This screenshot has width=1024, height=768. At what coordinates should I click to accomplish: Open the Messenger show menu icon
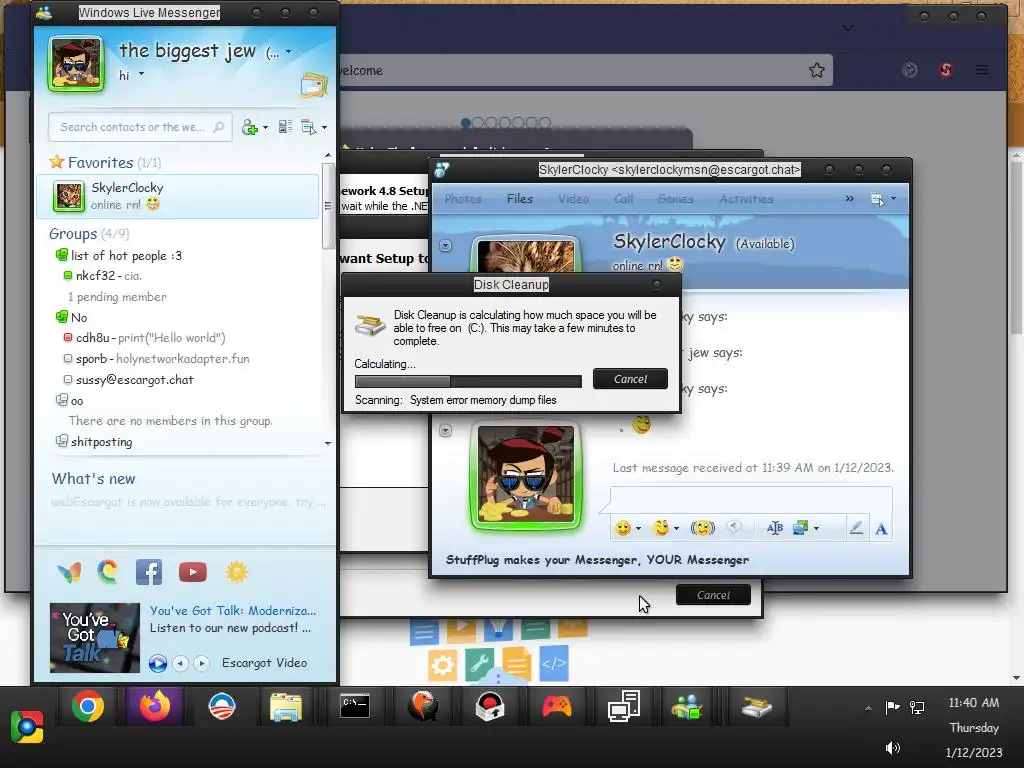308,127
